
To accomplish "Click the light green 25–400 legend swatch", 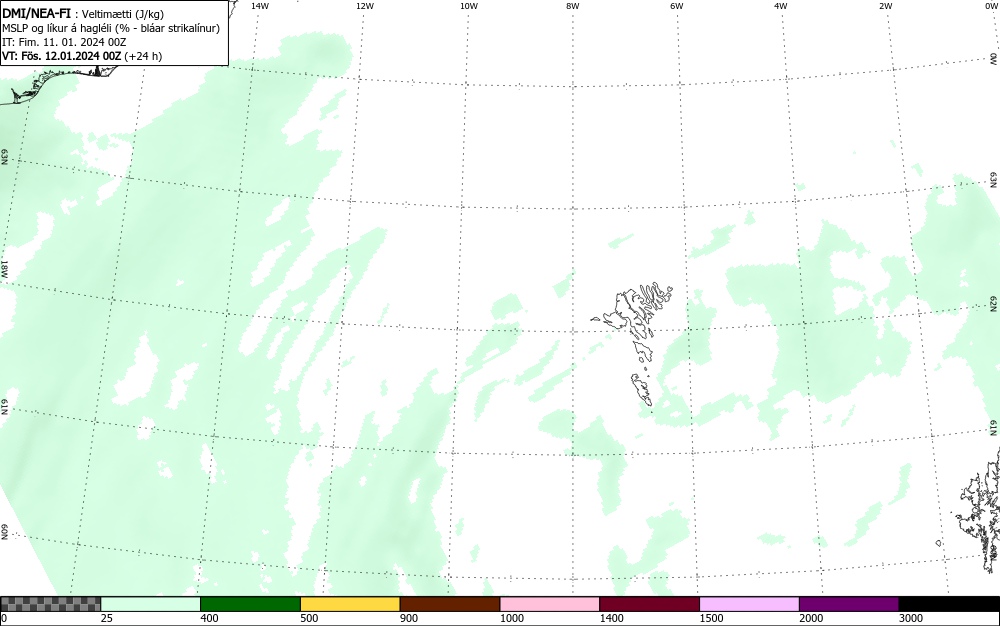I will click(151, 604).
